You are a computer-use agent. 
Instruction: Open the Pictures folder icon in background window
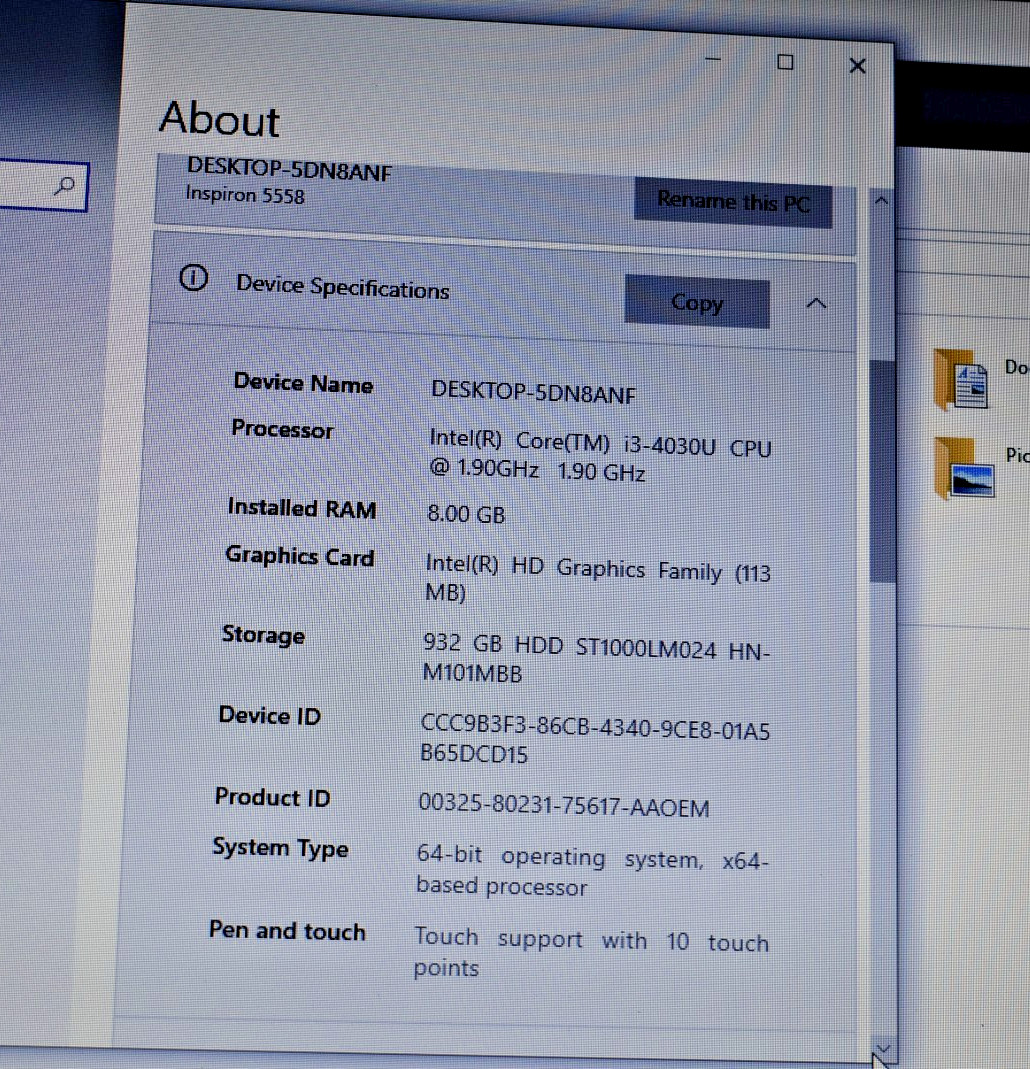point(964,469)
